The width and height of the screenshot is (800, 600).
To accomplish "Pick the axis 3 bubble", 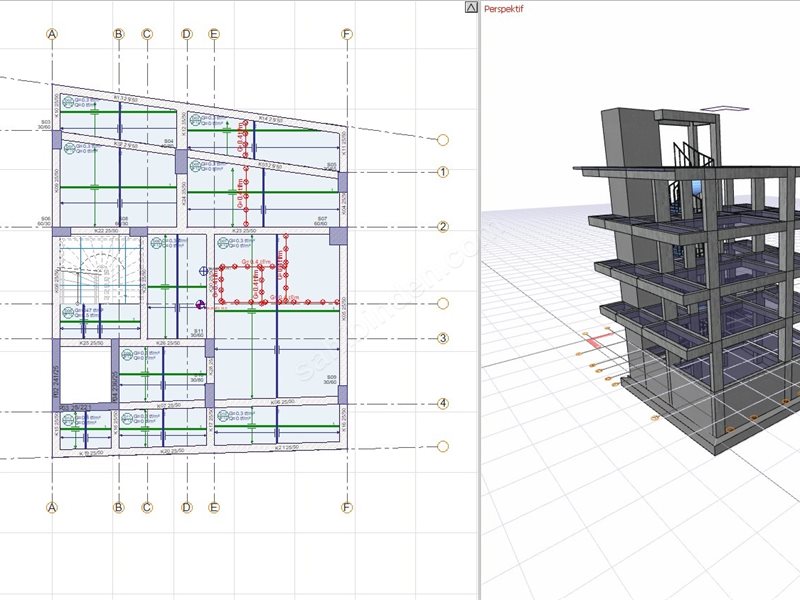I will [443, 338].
